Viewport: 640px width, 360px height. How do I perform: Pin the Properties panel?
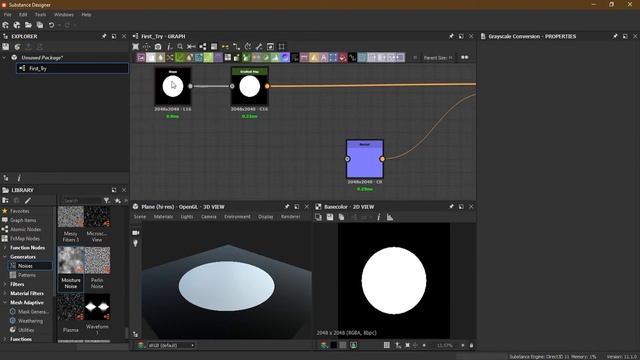pos(615,36)
